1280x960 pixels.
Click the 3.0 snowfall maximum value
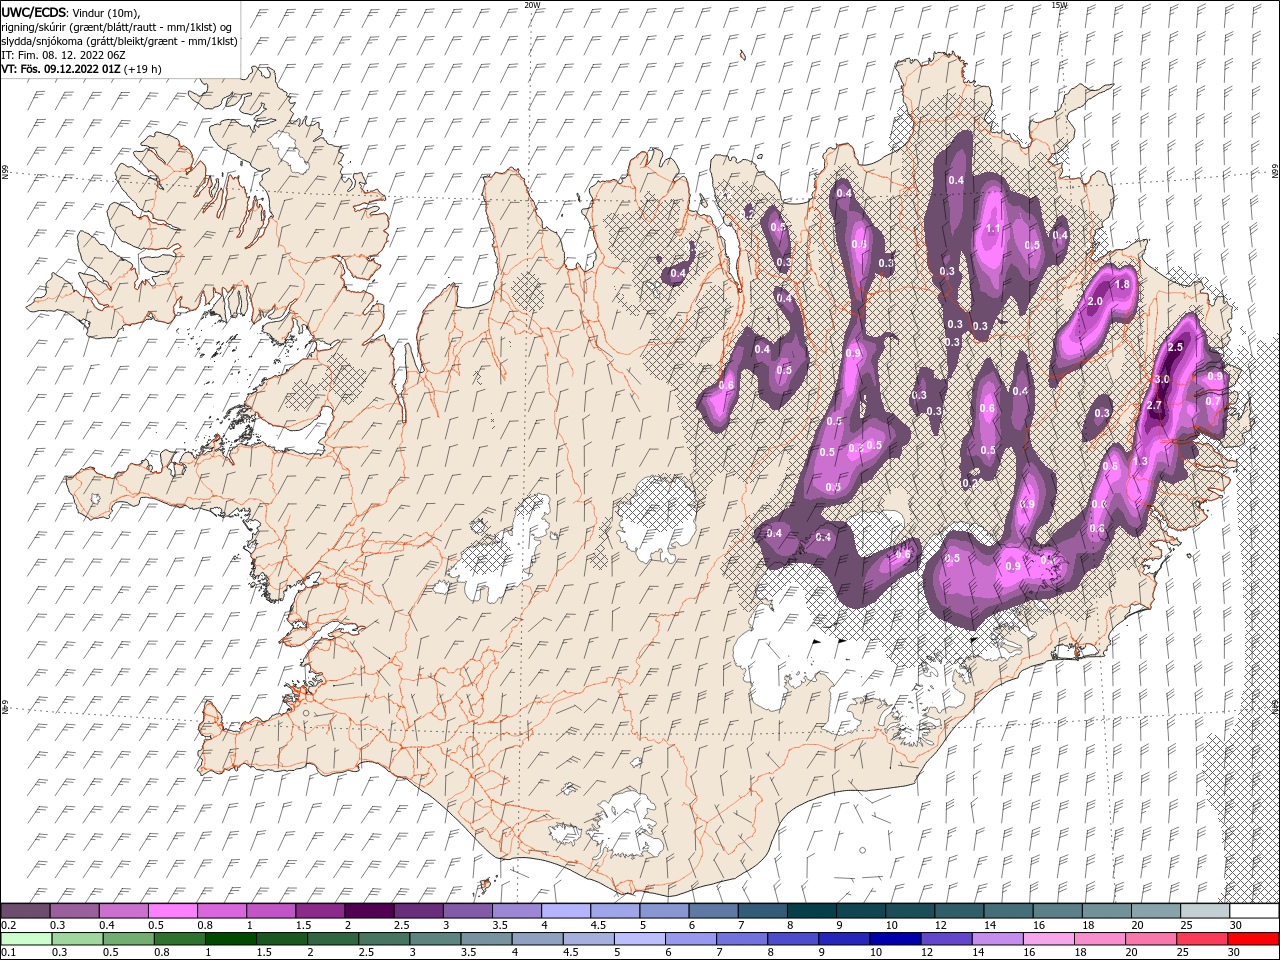click(x=1161, y=380)
